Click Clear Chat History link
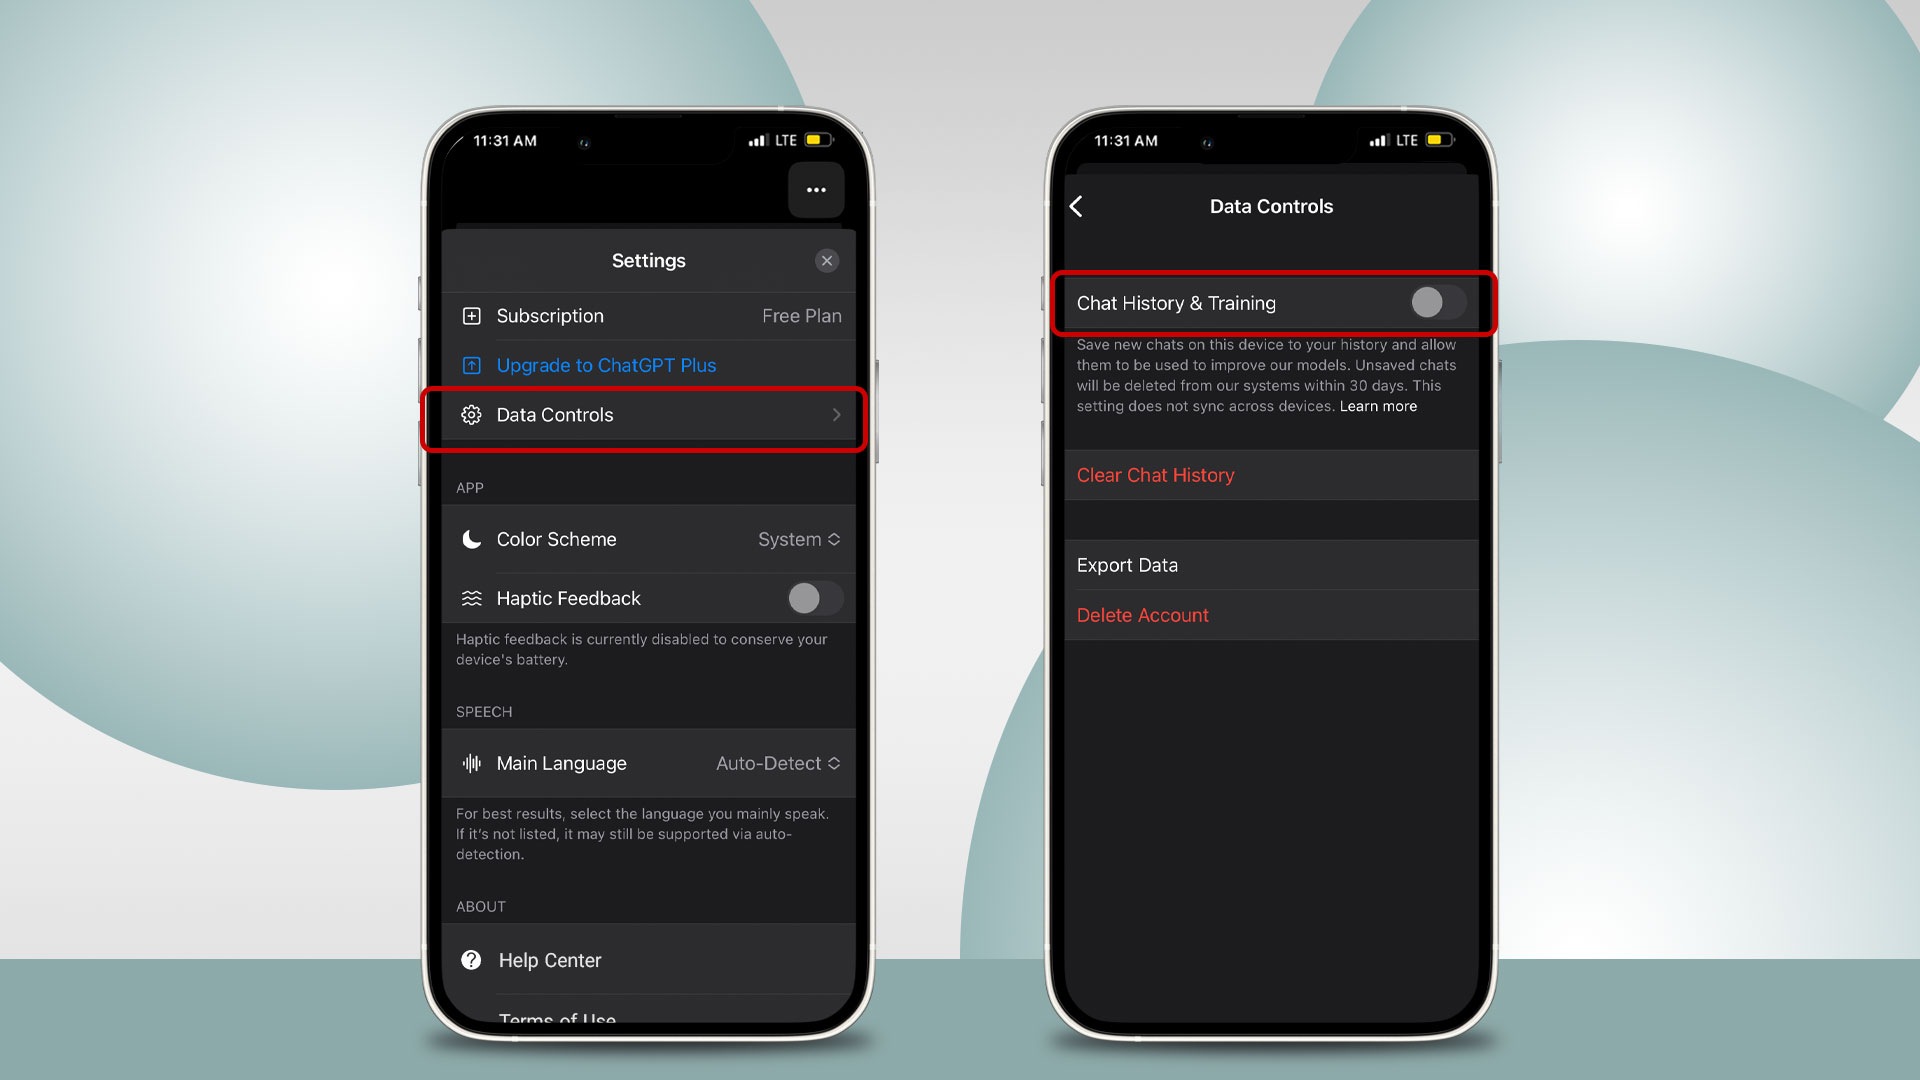The width and height of the screenshot is (1920, 1080). [1154, 475]
